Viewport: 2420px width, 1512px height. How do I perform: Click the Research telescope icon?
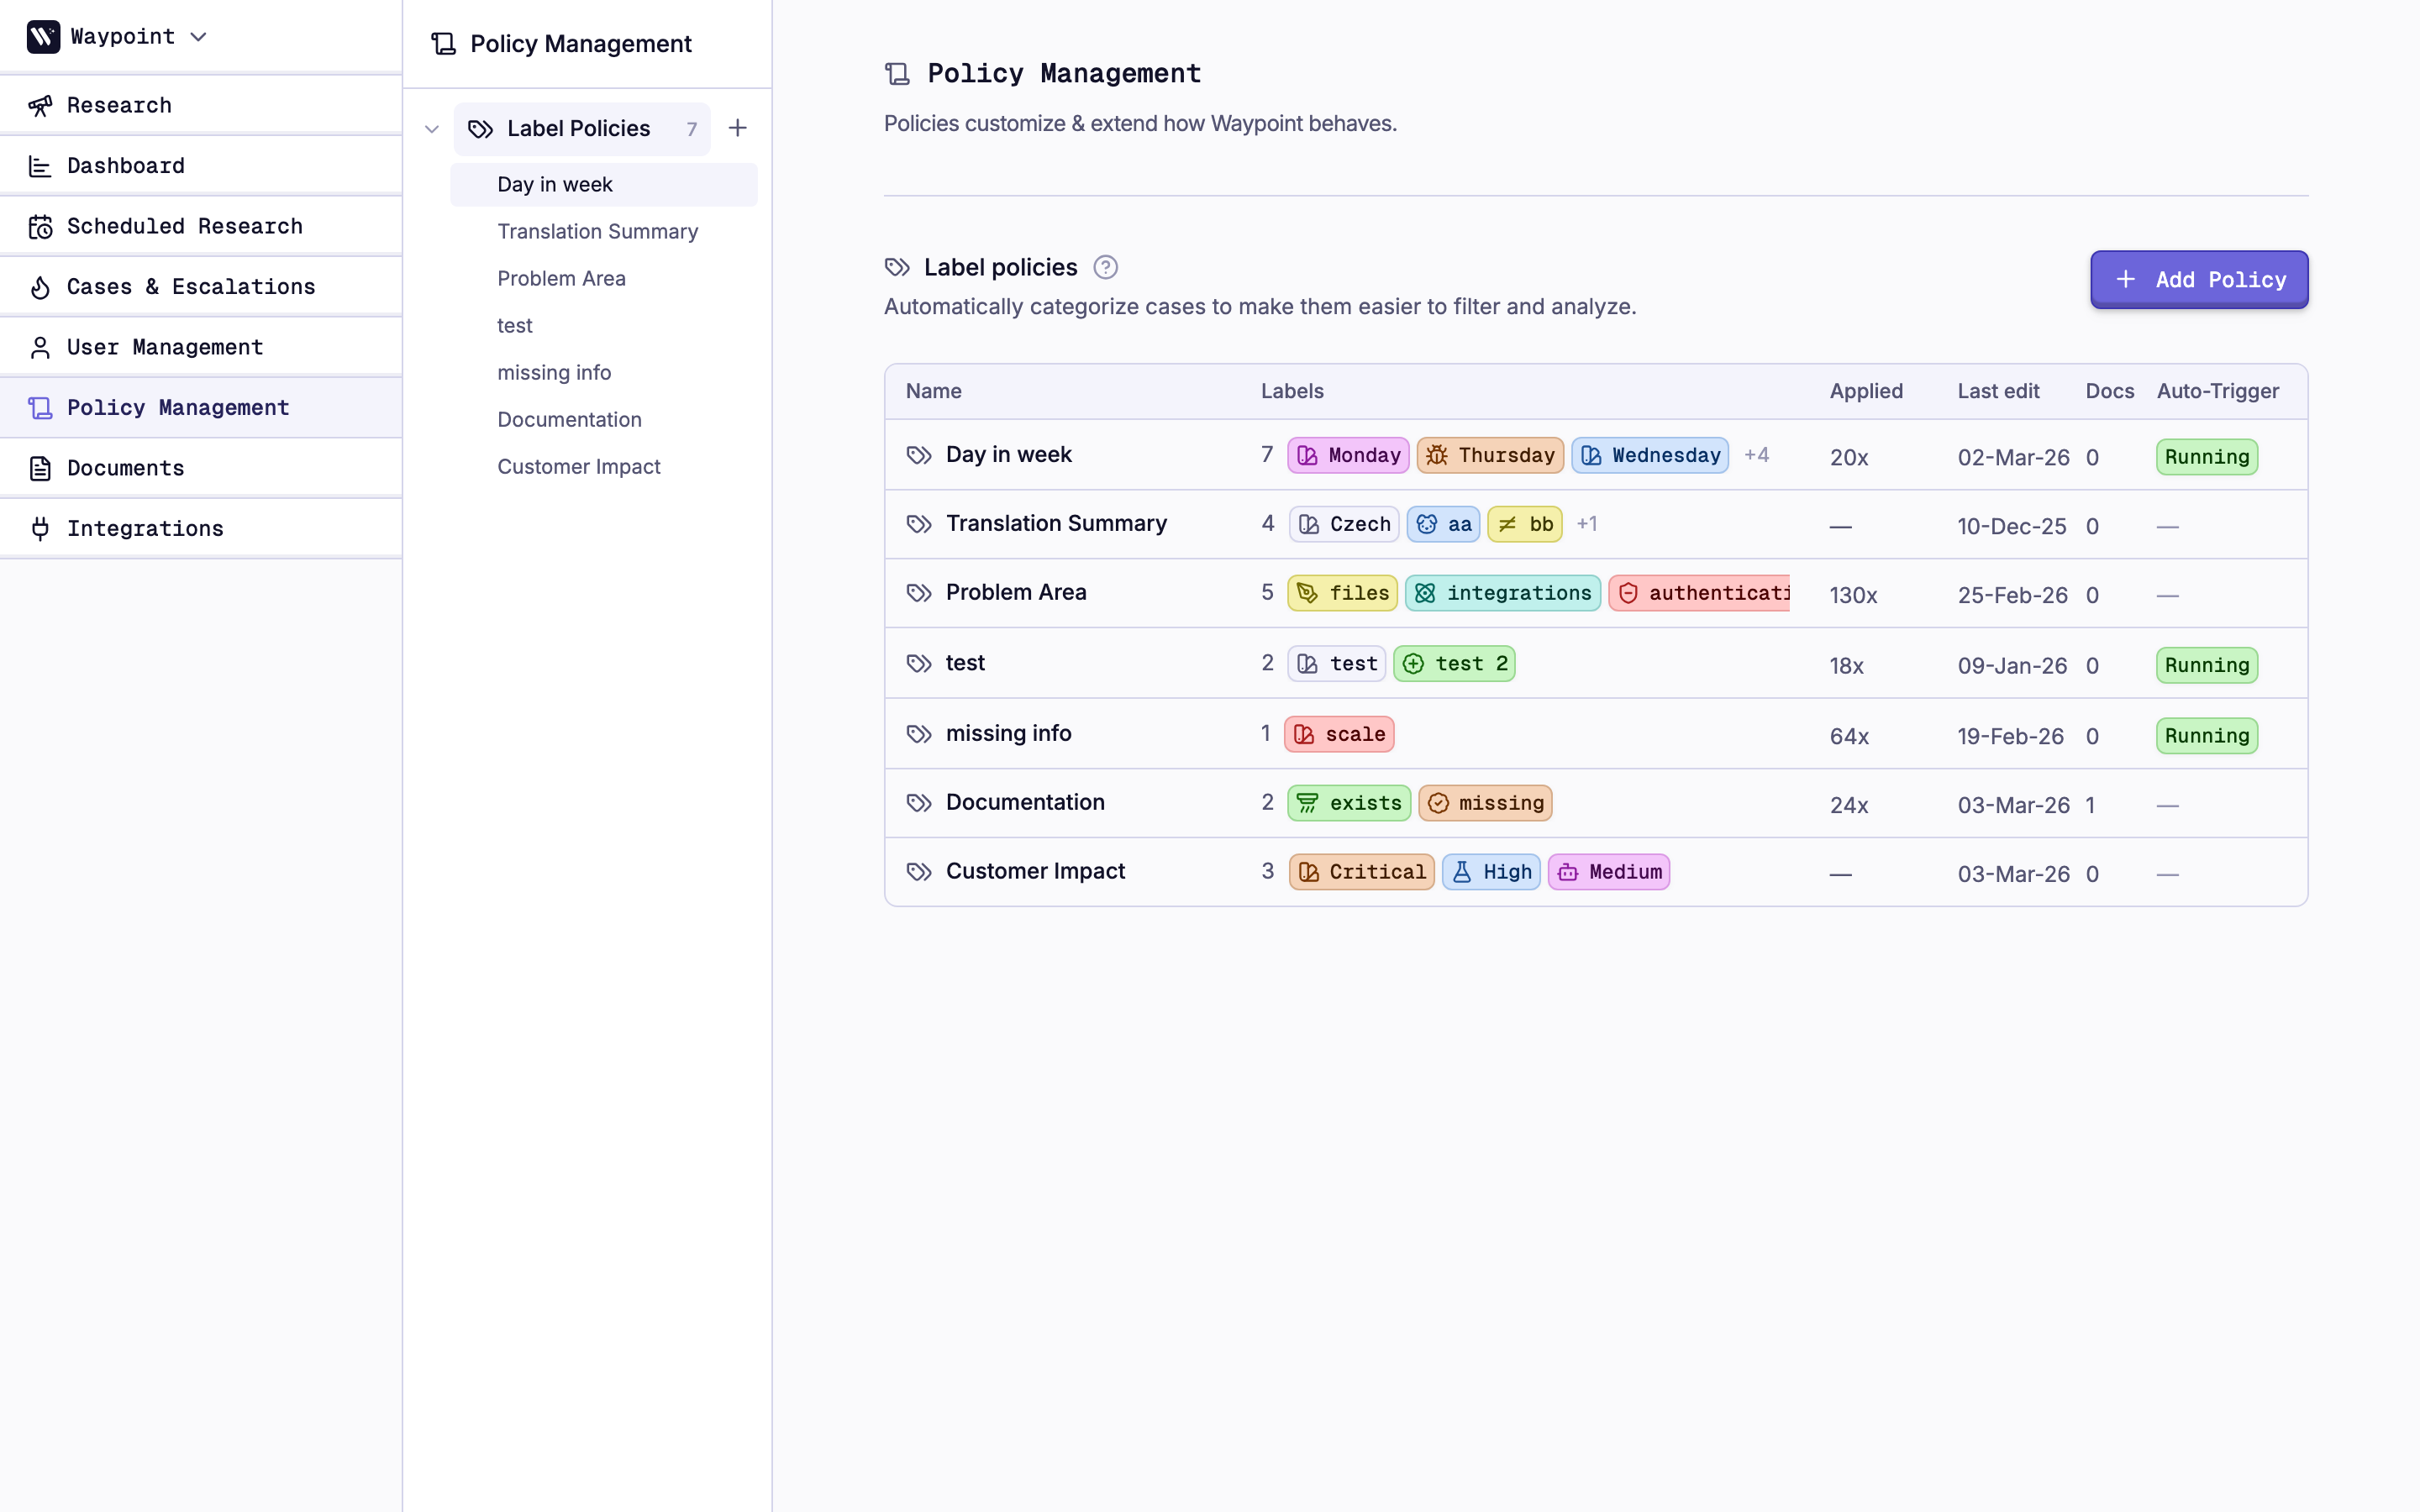[x=40, y=105]
